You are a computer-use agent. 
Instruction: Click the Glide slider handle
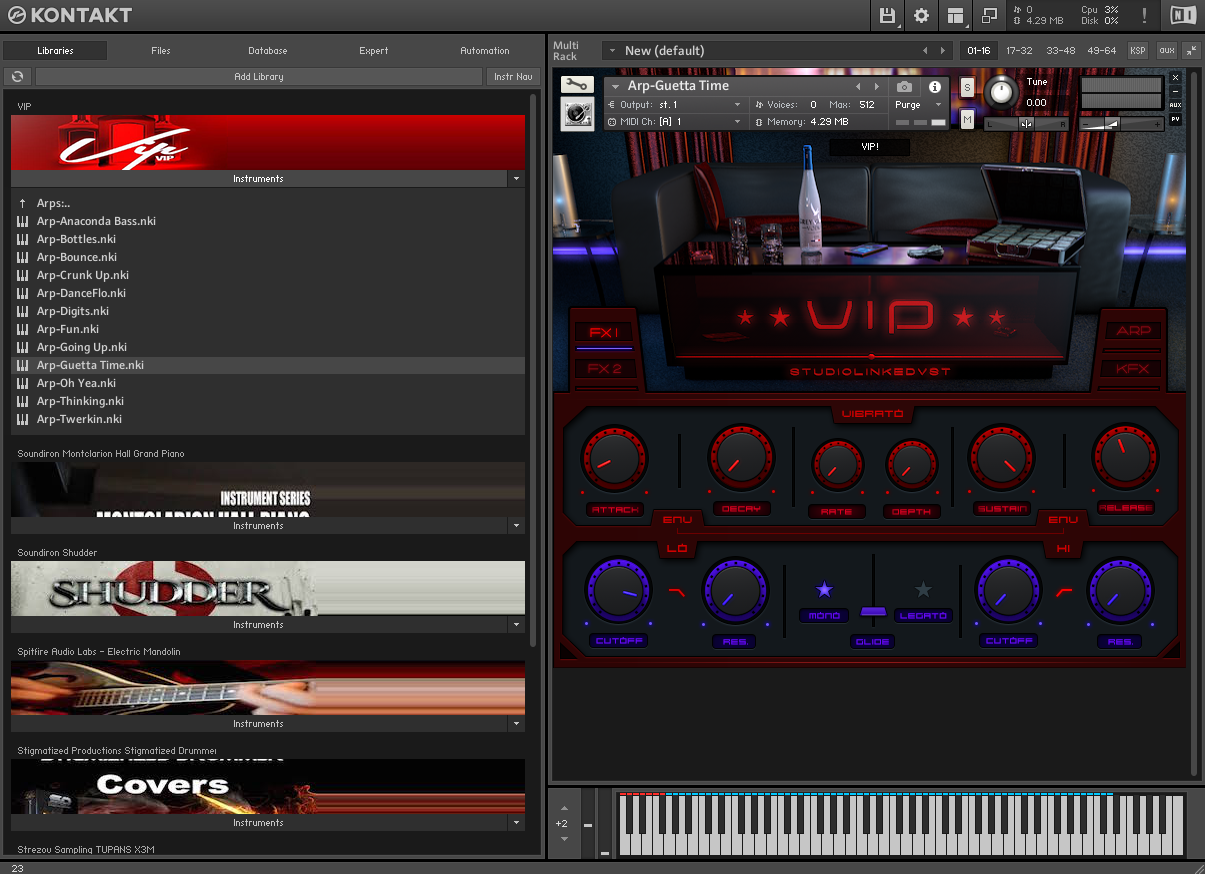(873, 611)
